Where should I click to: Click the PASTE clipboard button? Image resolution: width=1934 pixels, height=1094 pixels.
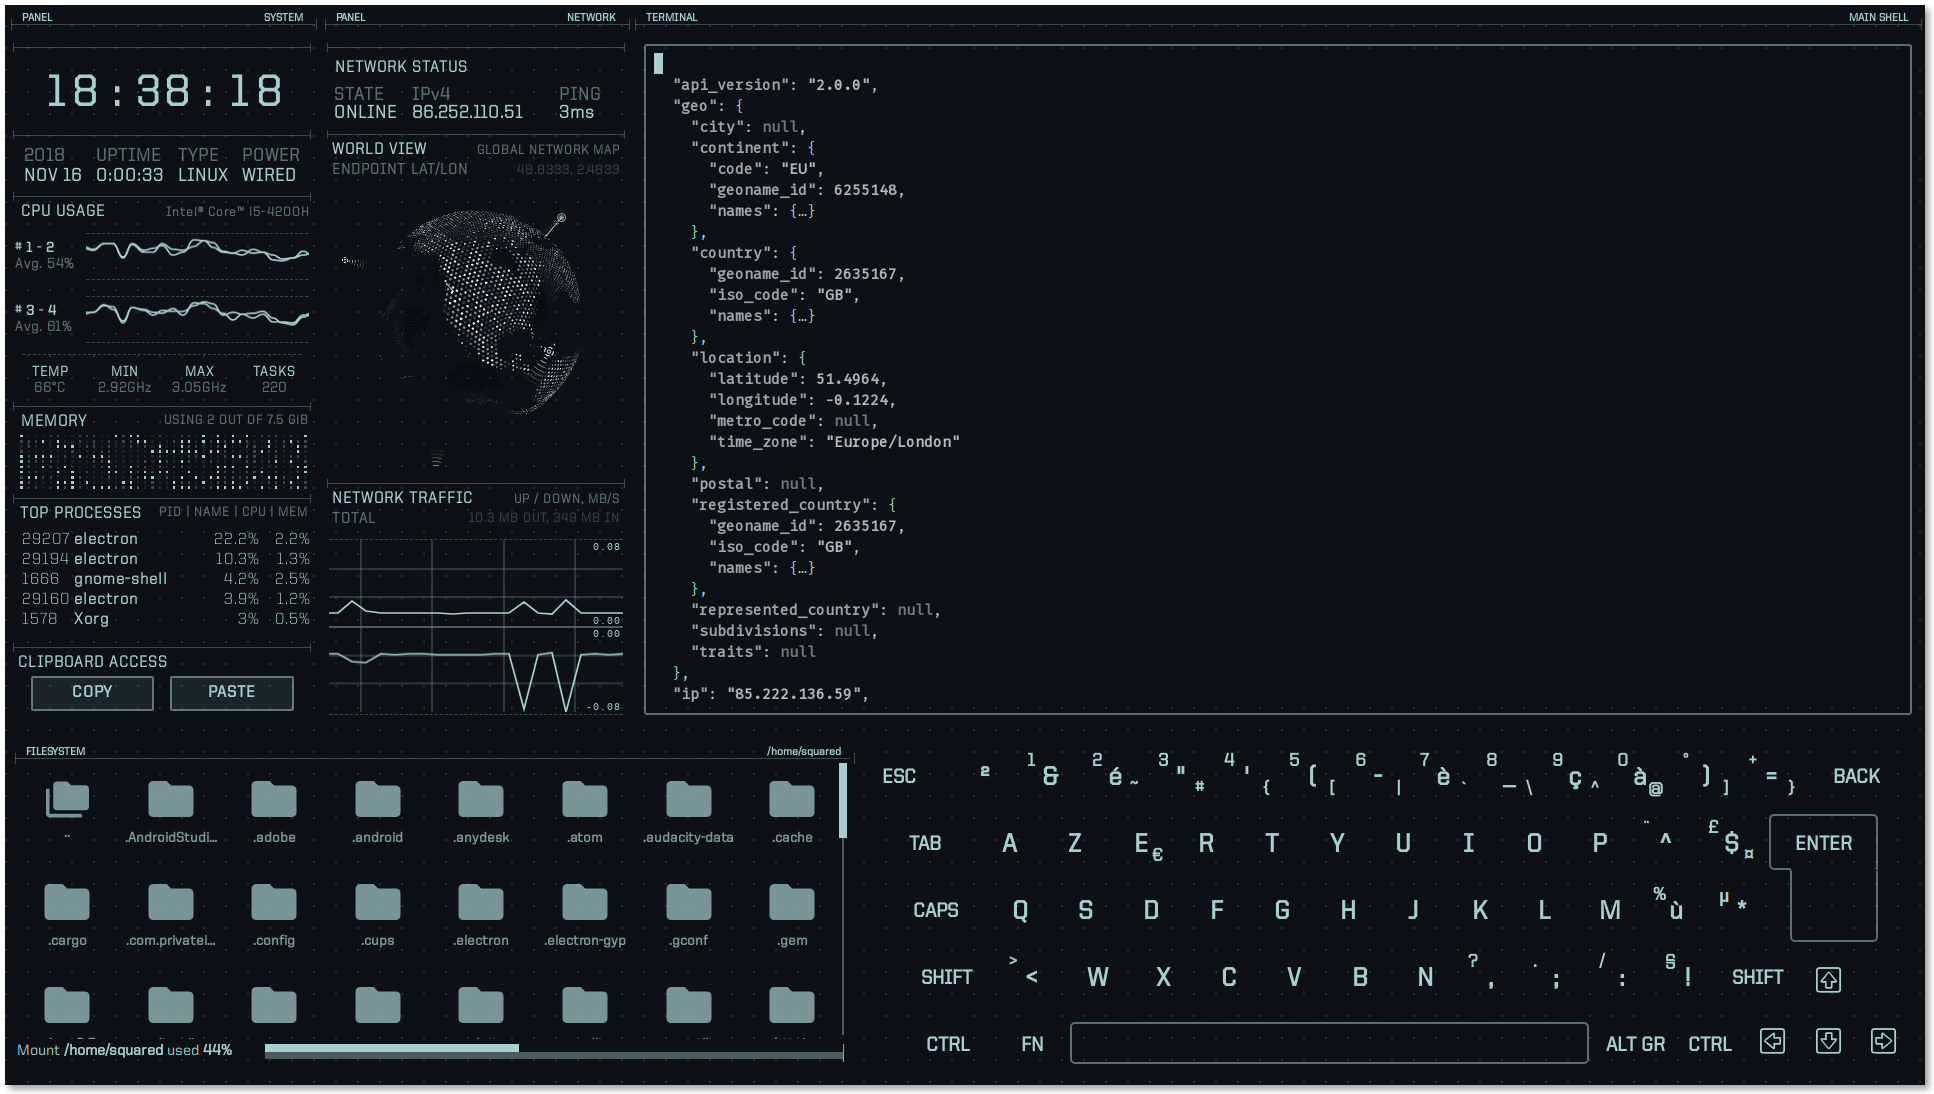(231, 692)
